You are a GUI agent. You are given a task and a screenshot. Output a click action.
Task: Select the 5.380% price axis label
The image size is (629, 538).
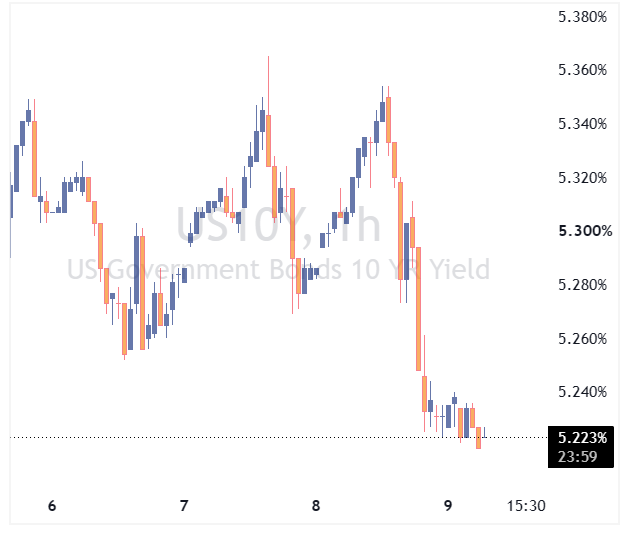pos(582,17)
